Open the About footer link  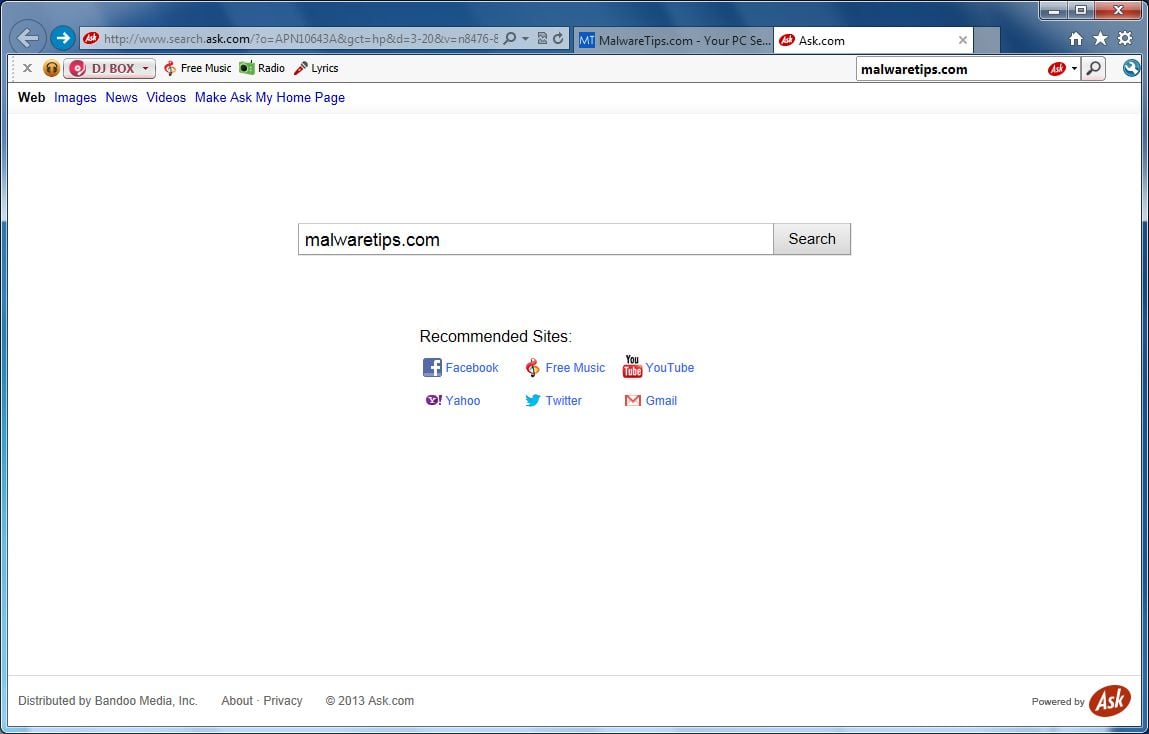pos(237,701)
